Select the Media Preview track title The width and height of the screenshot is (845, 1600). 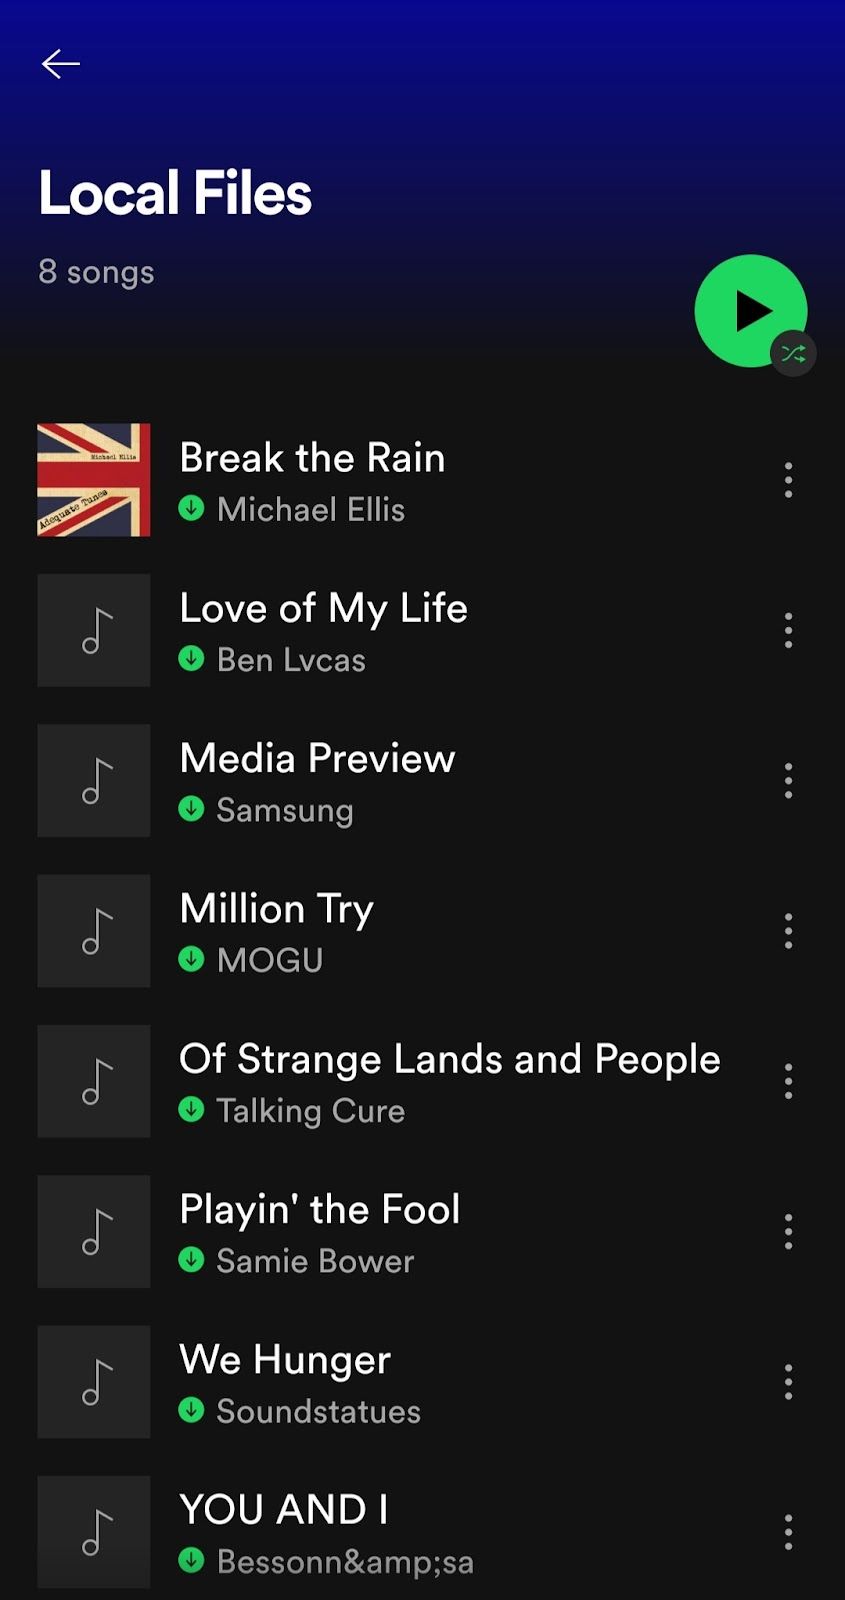coord(317,758)
